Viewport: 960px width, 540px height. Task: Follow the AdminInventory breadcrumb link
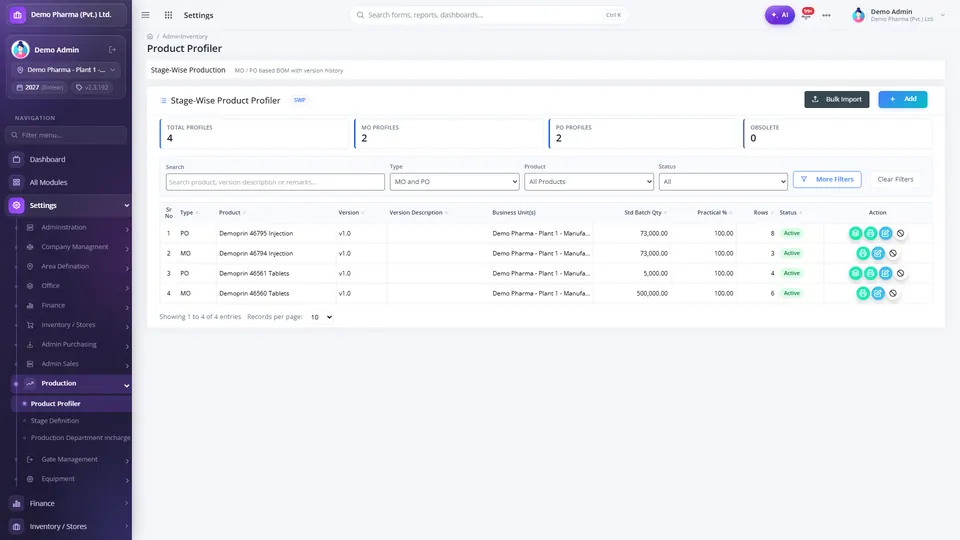185,37
